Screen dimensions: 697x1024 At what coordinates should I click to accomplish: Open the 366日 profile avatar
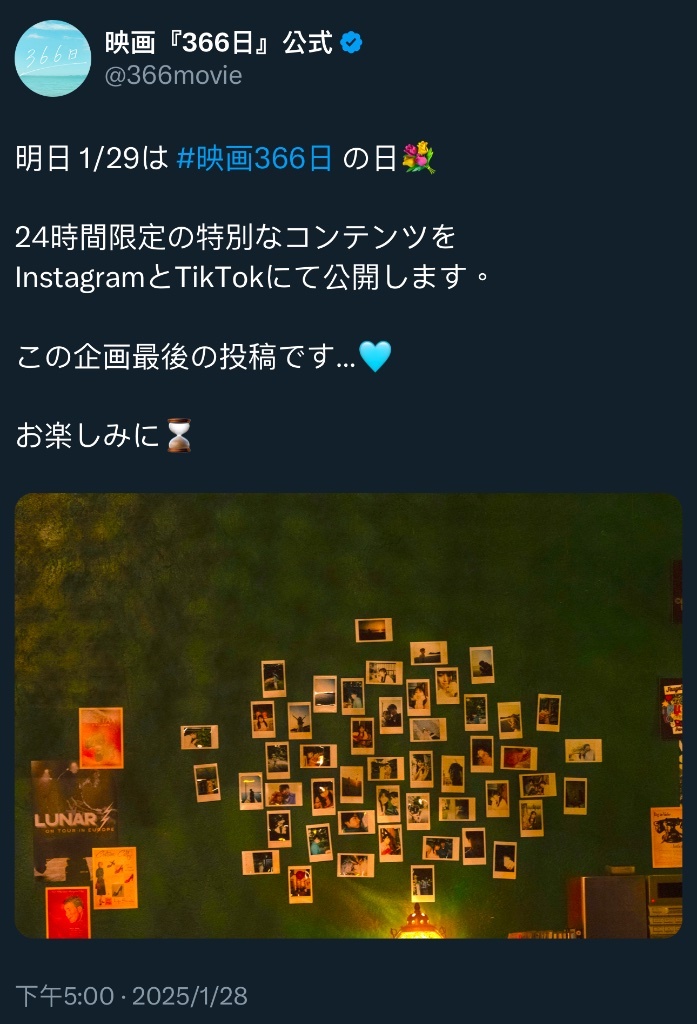click(53, 59)
